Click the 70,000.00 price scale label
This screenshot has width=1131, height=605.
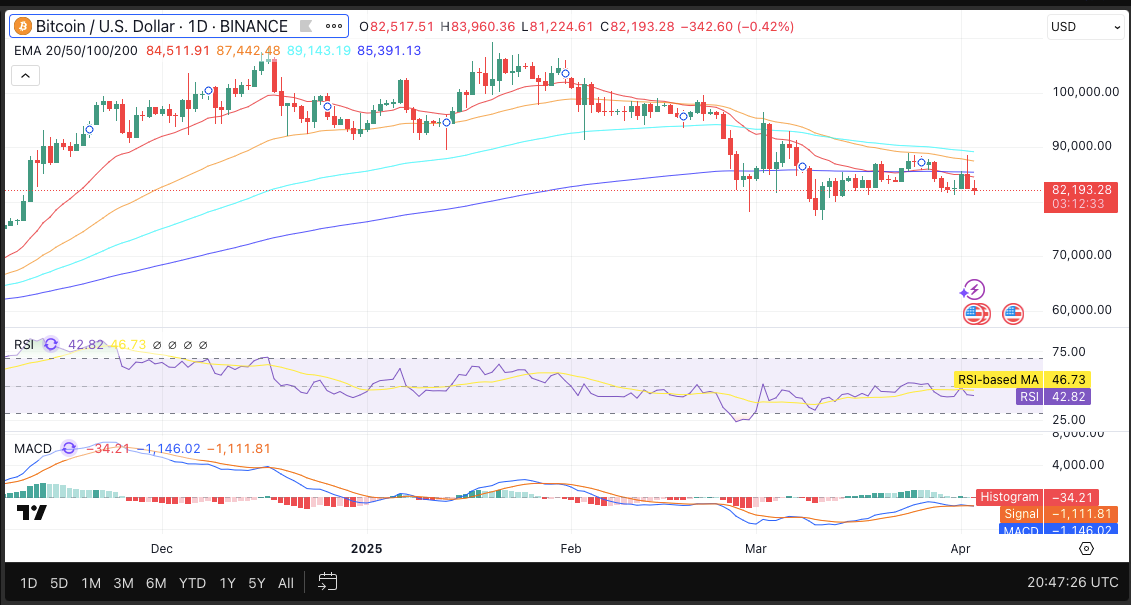[x=1082, y=255]
